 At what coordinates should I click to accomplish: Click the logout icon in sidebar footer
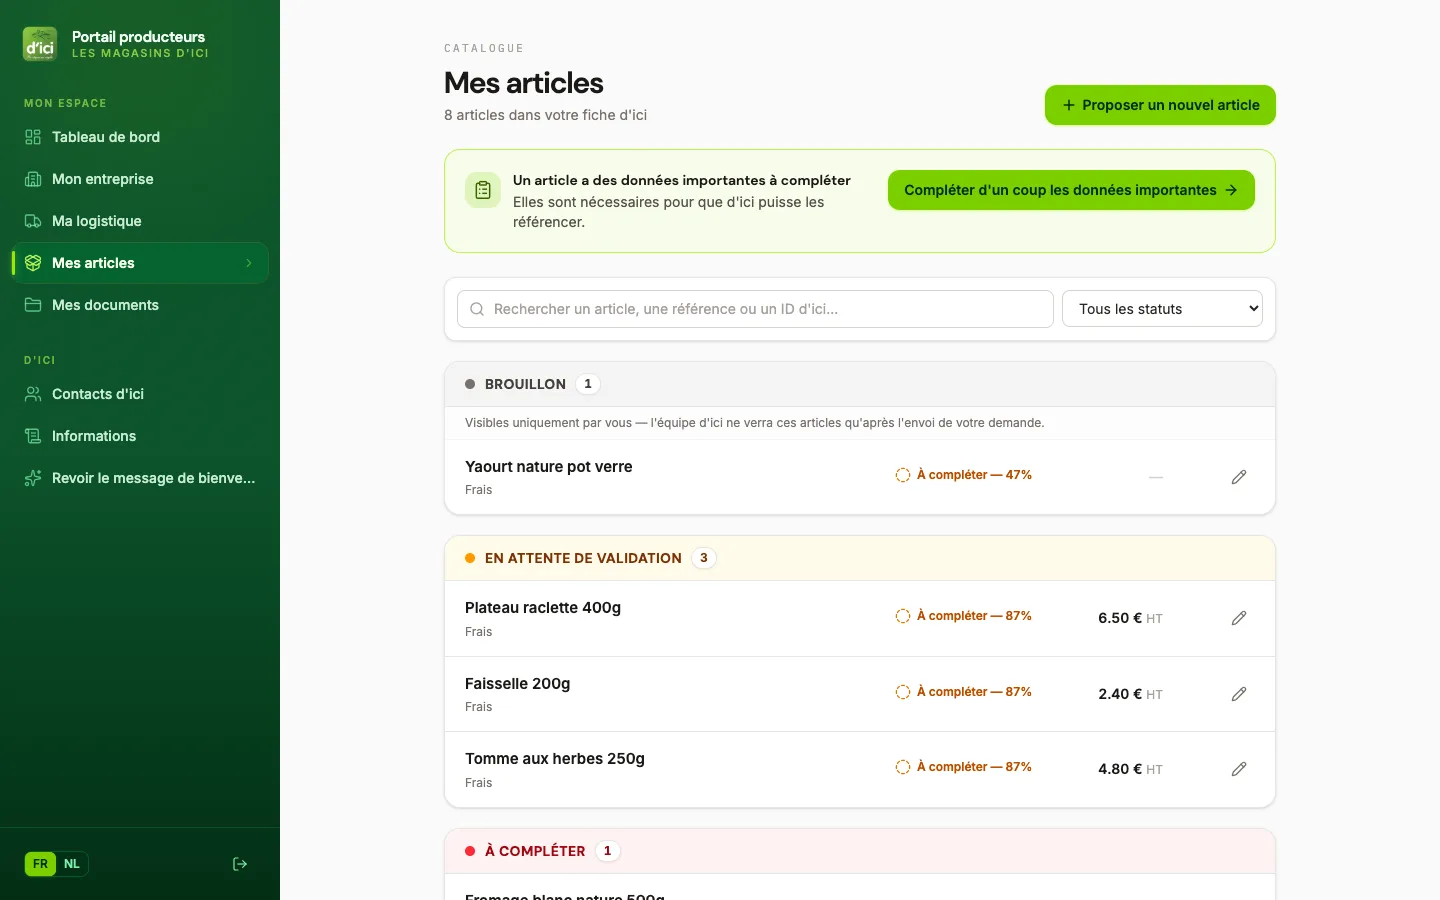click(x=240, y=864)
